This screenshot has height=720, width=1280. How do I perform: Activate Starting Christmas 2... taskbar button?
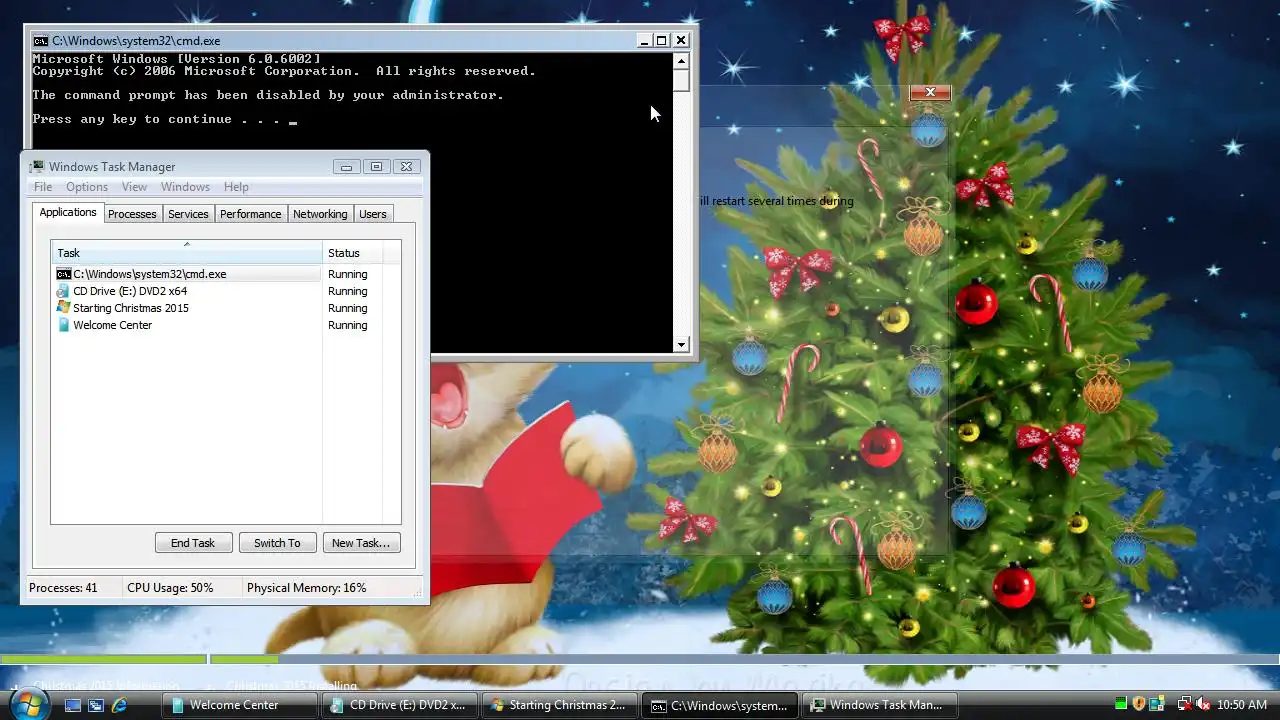coord(562,705)
